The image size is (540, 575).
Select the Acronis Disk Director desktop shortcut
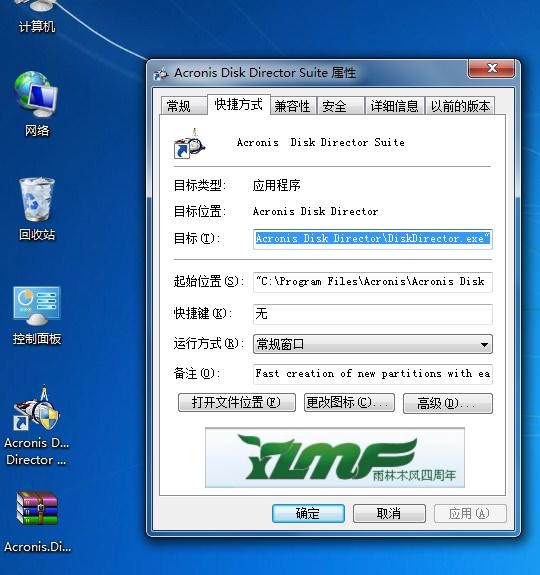coord(37,425)
